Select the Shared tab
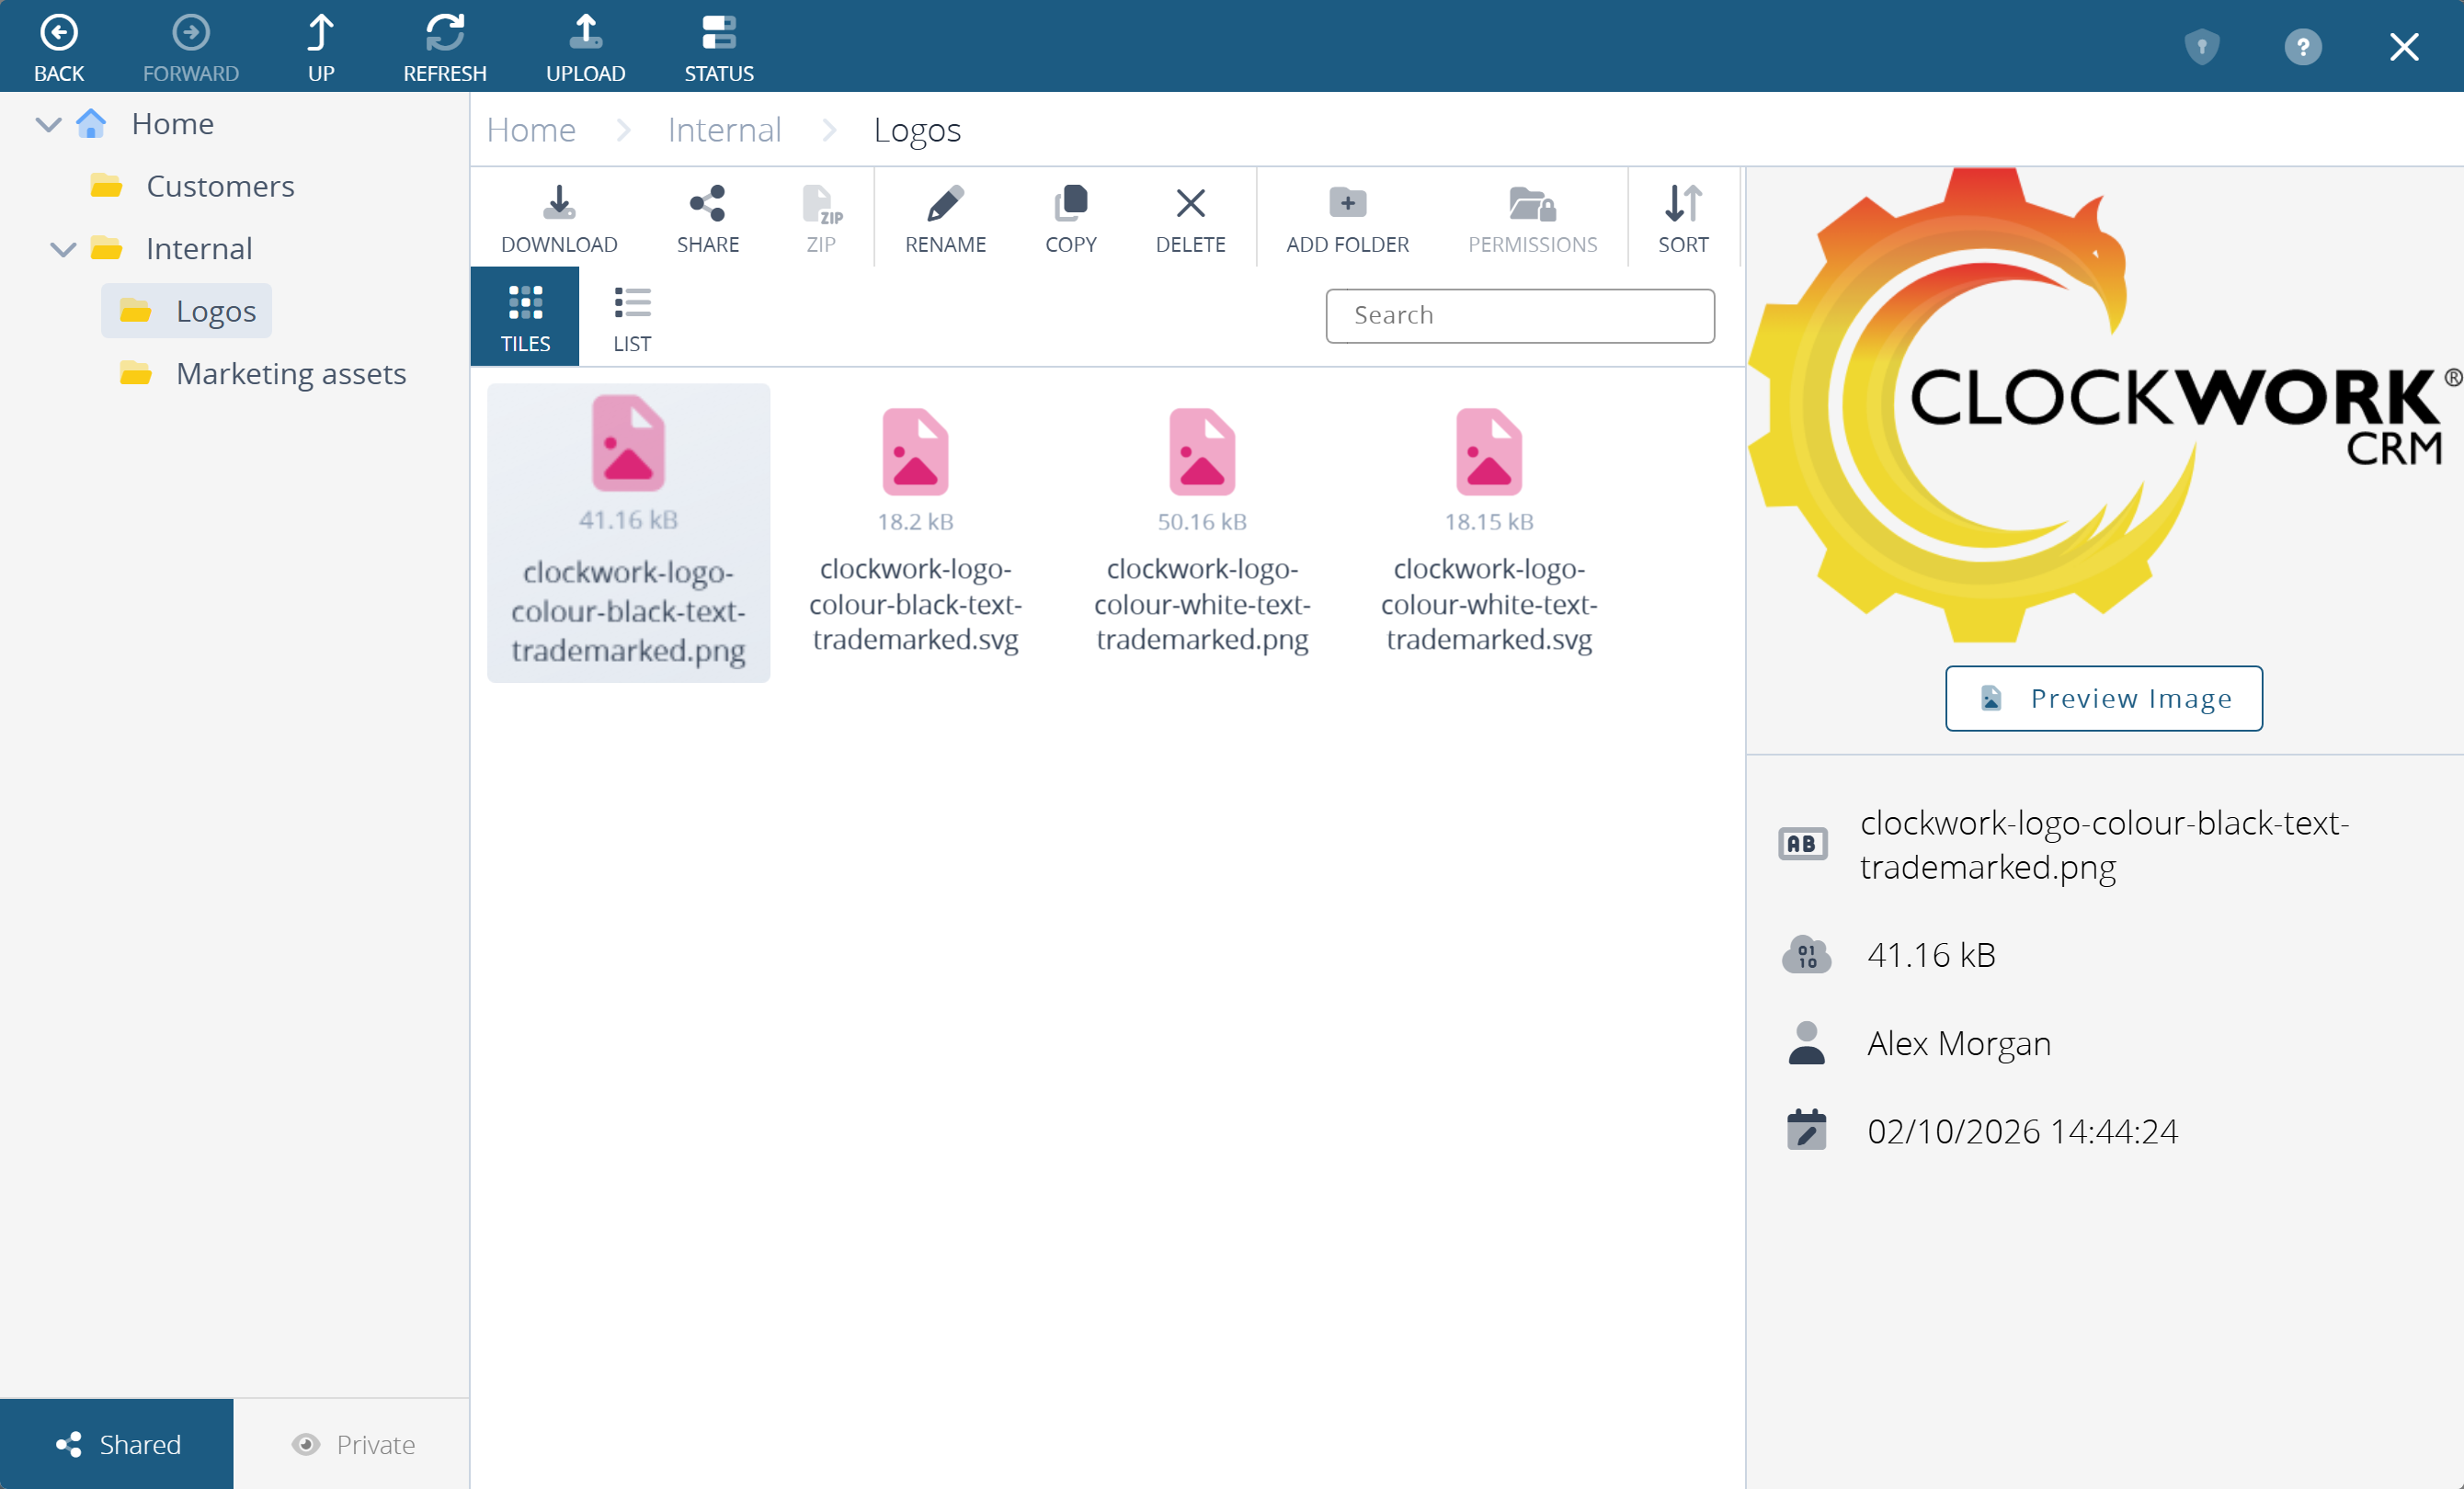Screen dimensions: 2464x1489 117,1443
